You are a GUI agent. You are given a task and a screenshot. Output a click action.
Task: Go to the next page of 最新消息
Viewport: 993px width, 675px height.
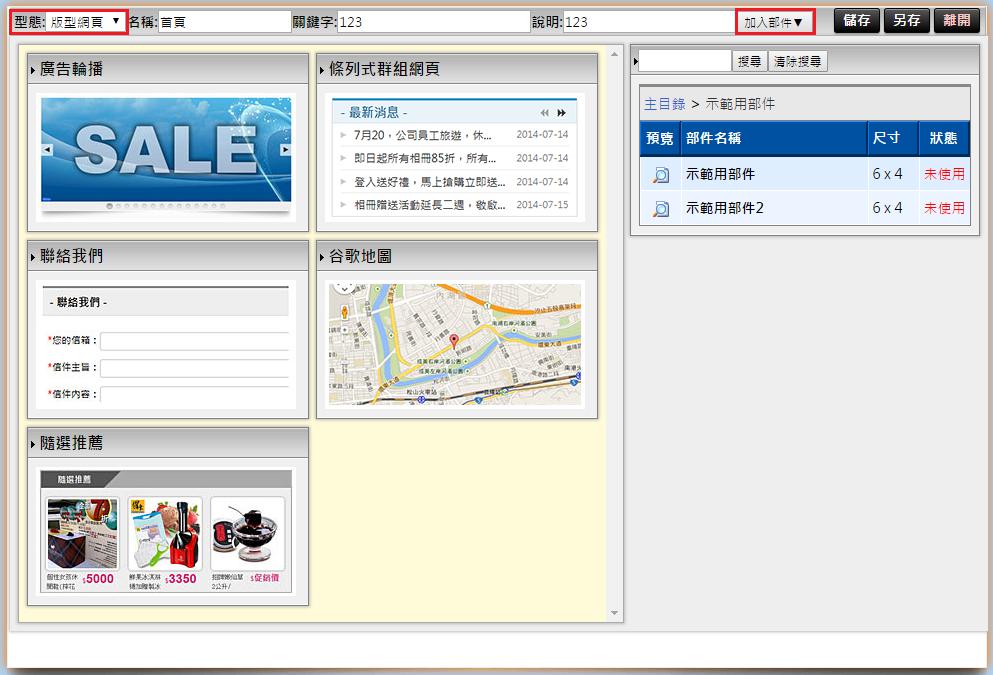point(562,113)
